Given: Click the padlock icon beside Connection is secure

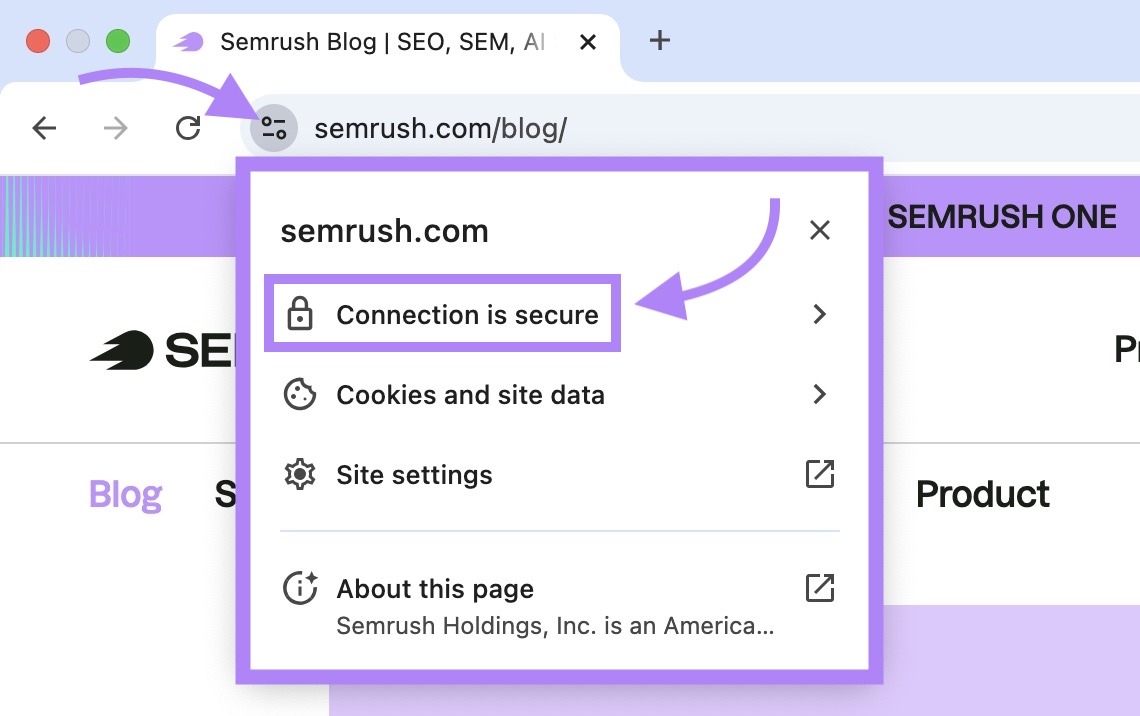Looking at the screenshot, I should [299, 314].
